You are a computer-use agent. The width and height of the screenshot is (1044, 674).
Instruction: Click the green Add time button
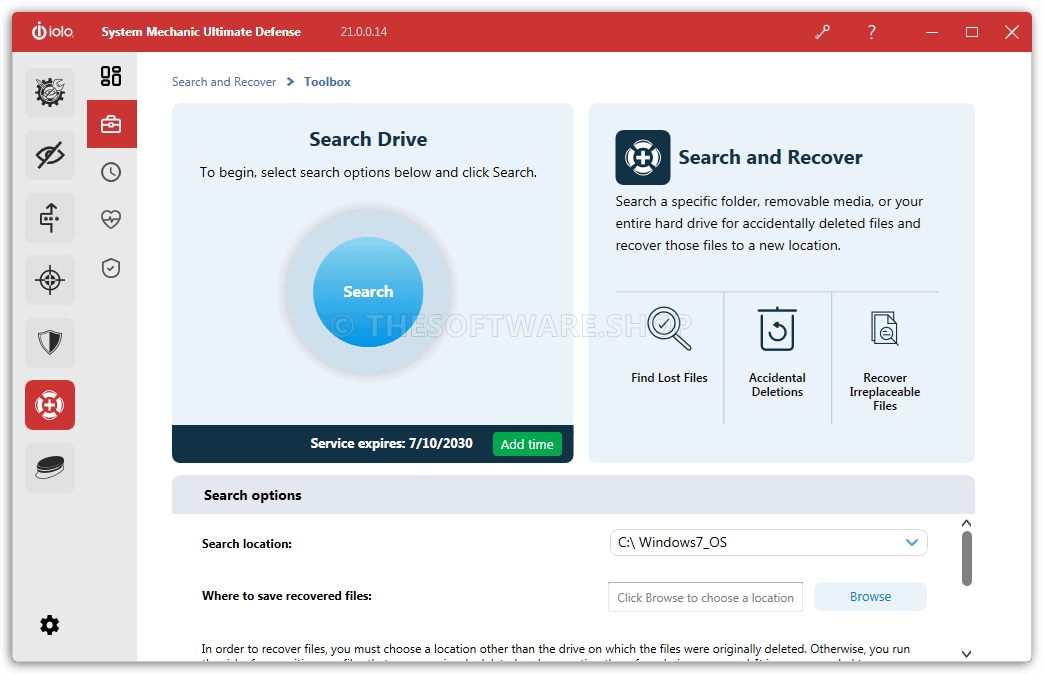[527, 444]
